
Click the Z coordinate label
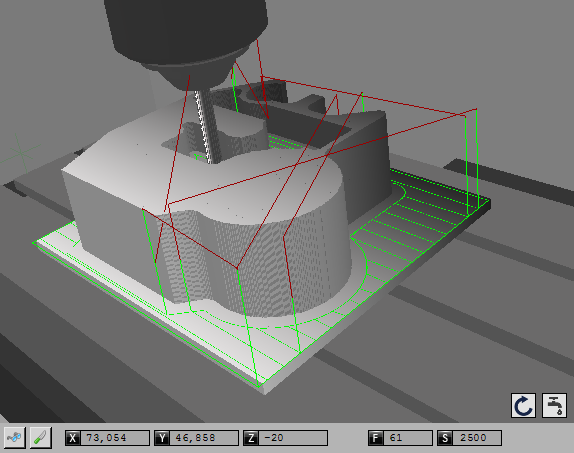[x=251, y=438]
